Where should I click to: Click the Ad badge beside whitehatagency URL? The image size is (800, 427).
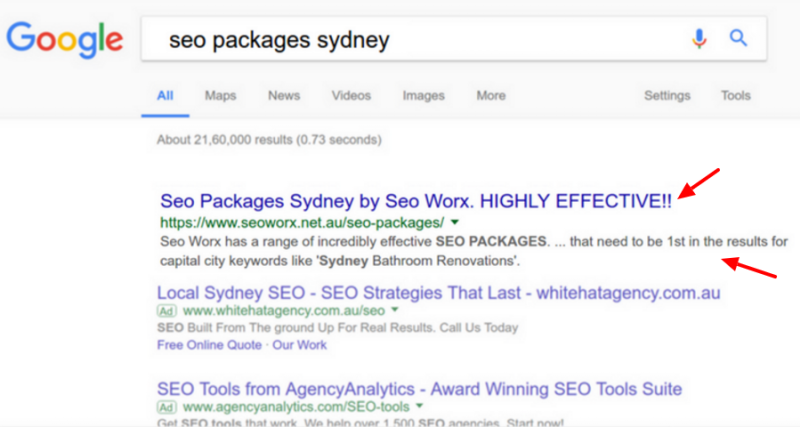[x=167, y=312]
